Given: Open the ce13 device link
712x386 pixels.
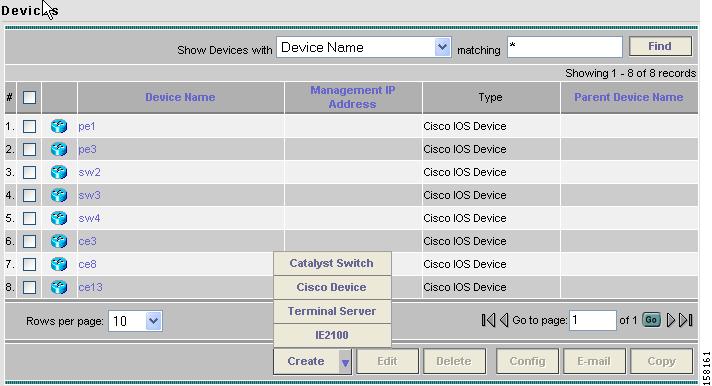Looking at the screenshot, I should click(x=90, y=287).
